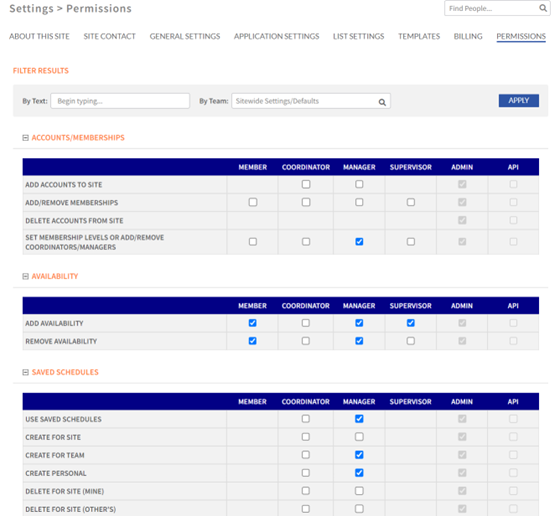Image resolution: width=560 pixels, height=516 pixels.
Task: Open the About This Site link
Action: [39, 36]
